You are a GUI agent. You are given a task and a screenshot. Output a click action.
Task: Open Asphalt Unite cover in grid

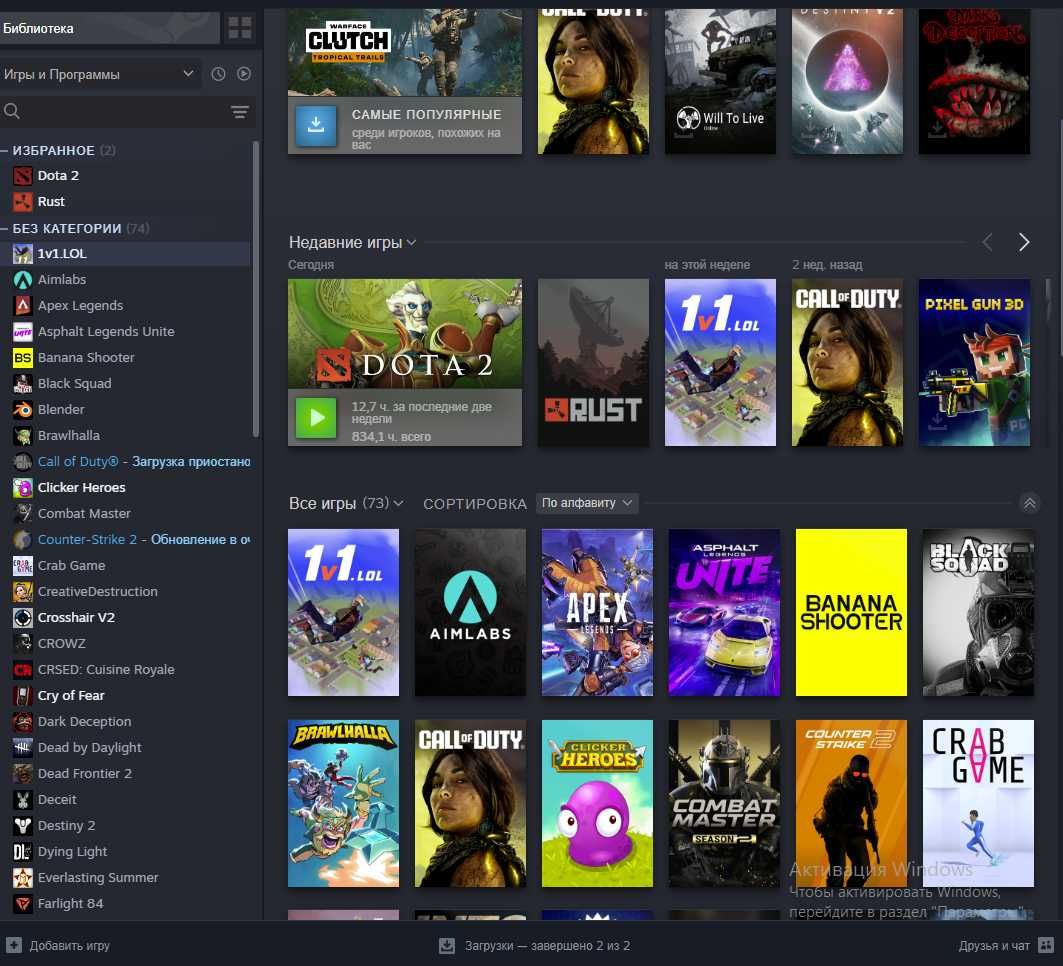click(724, 612)
